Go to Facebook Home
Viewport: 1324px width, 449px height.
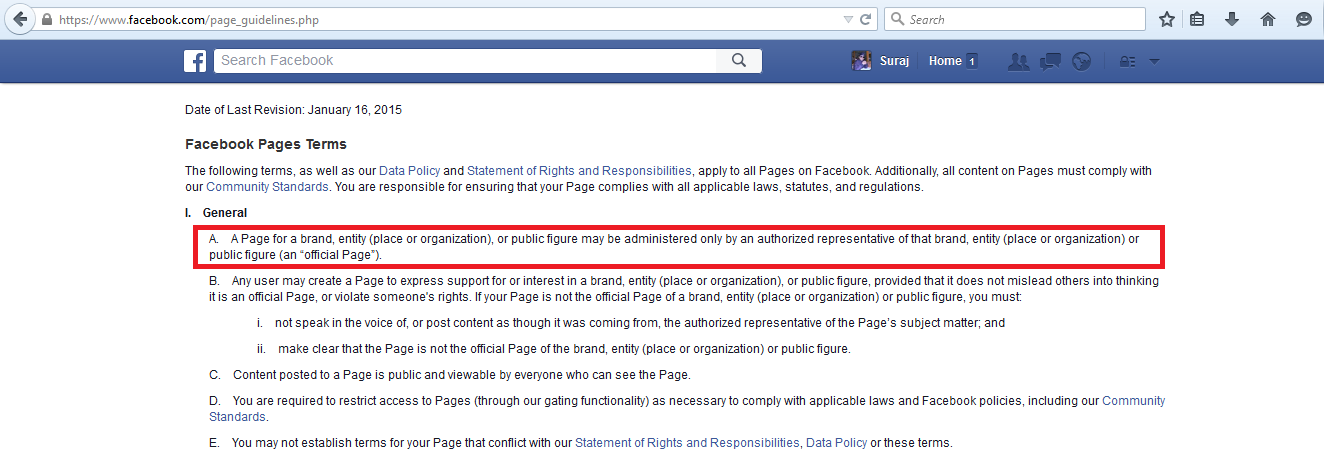coord(945,61)
